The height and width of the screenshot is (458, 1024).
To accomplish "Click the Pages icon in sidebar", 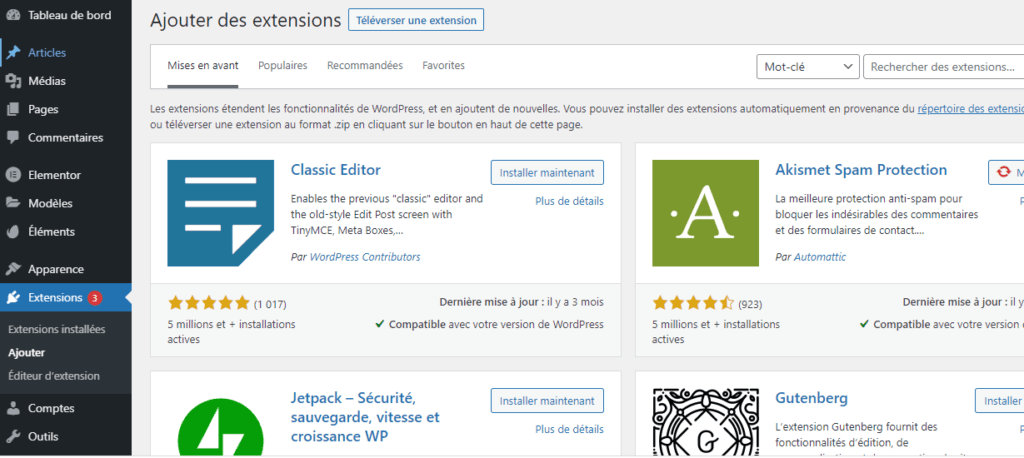I will 13,110.
